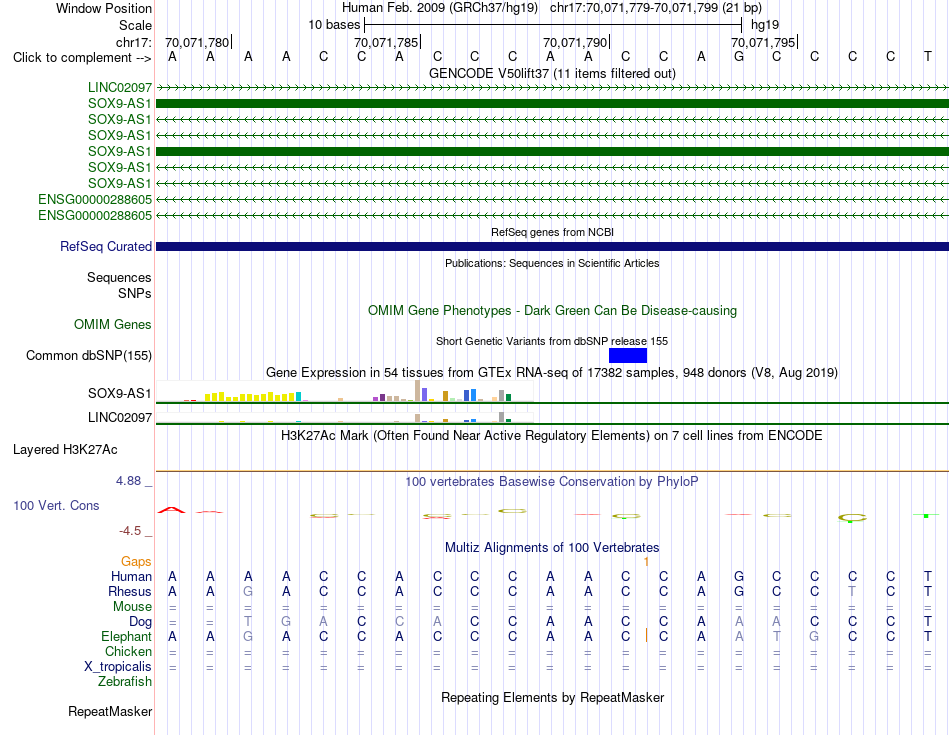The image size is (950, 735).
Task: Click 'RefSeq genes from NCBI' title
Action: pos(552,232)
